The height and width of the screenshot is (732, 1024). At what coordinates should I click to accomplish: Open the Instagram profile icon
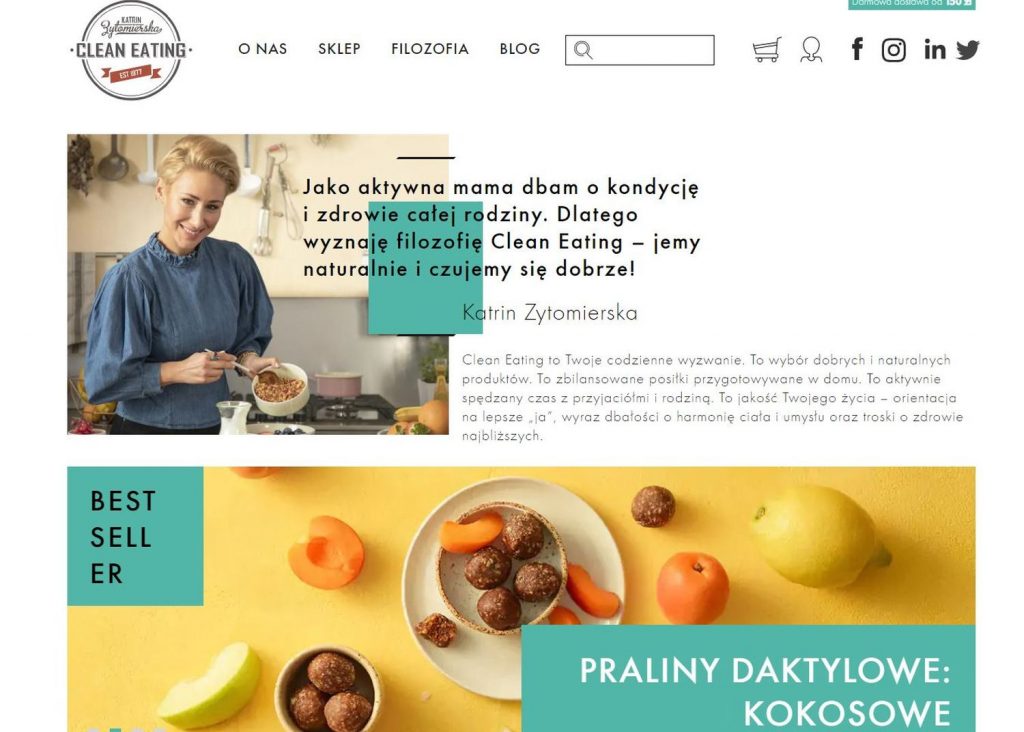pyautogui.click(x=893, y=50)
